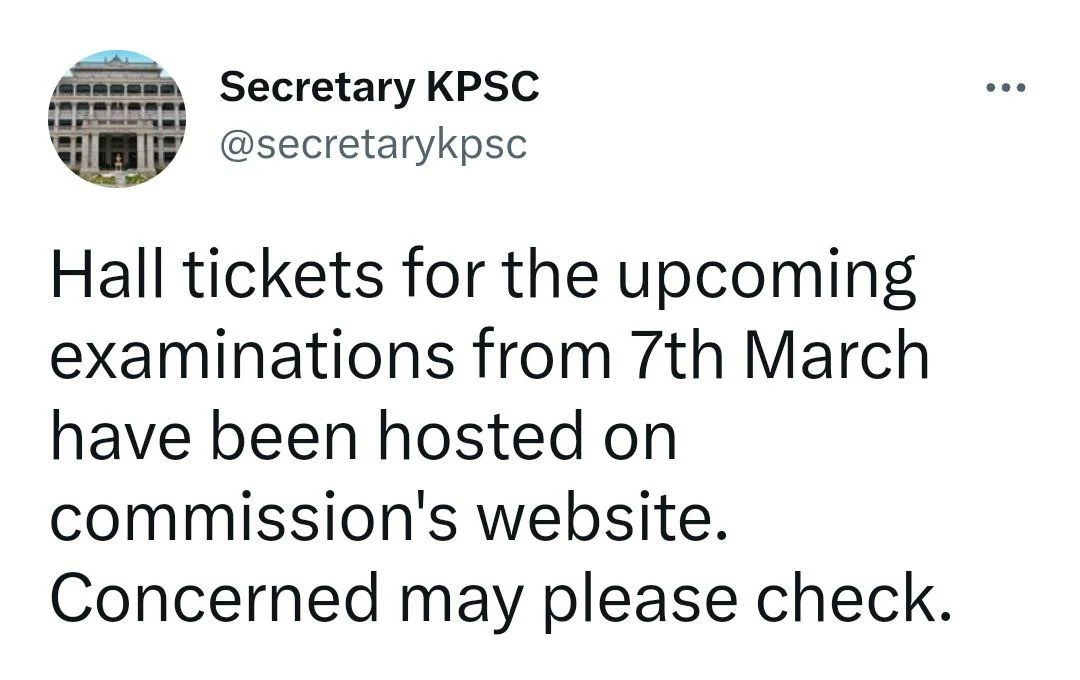1080x680 pixels.
Task: Open the Secretary KPSC display name link
Action: pos(379,88)
